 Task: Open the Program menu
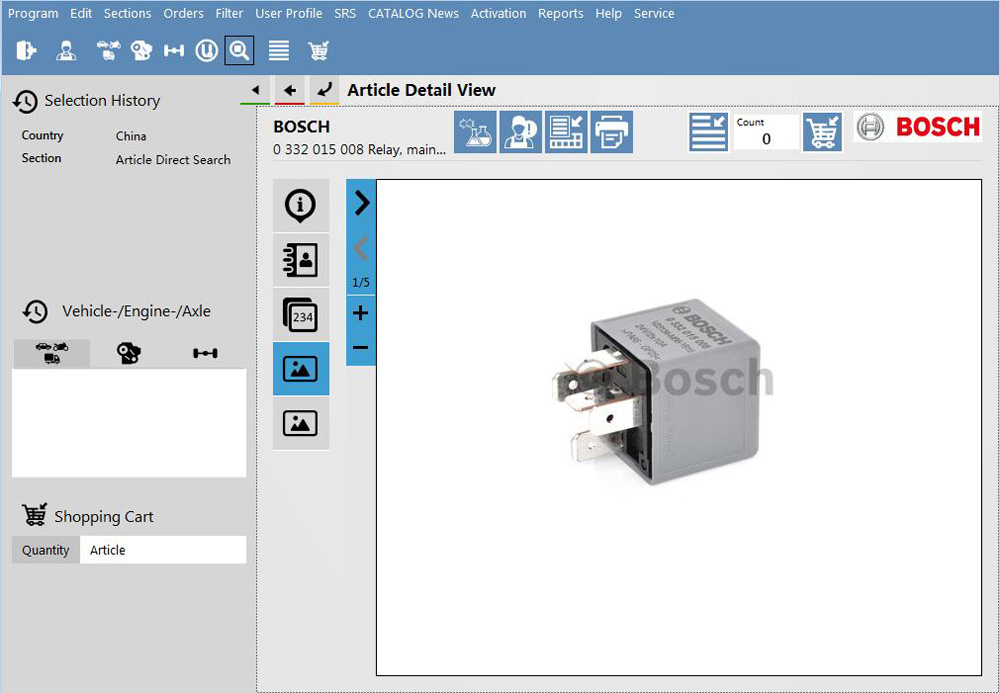33,13
